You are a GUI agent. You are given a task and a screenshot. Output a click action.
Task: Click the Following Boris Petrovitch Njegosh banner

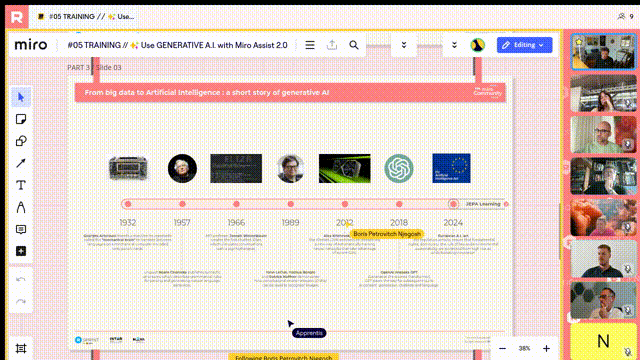(283, 357)
